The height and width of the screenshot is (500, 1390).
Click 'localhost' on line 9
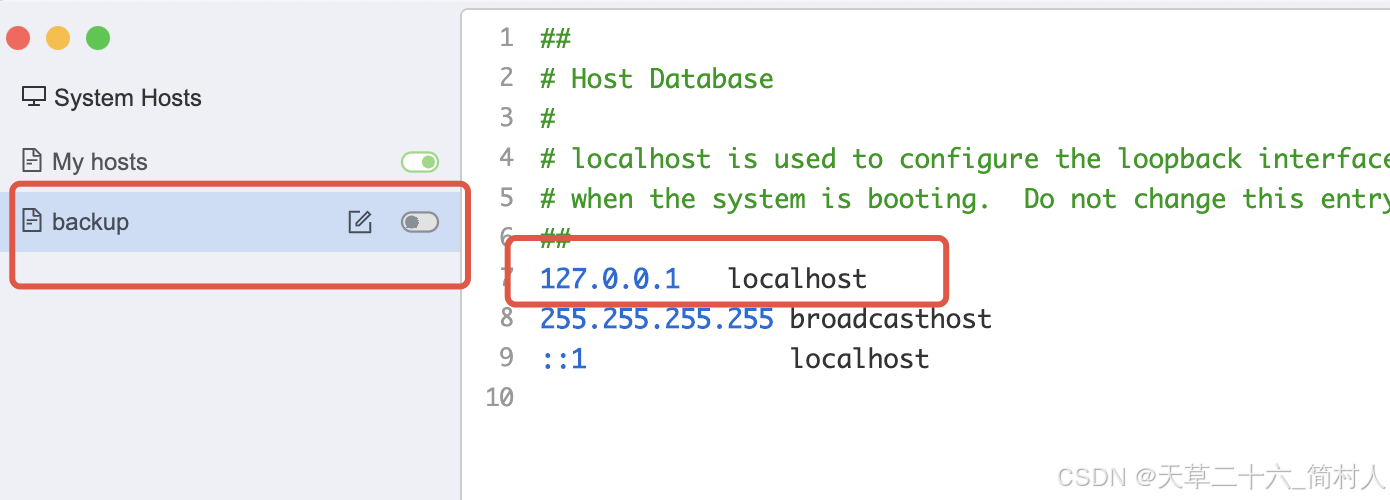860,358
